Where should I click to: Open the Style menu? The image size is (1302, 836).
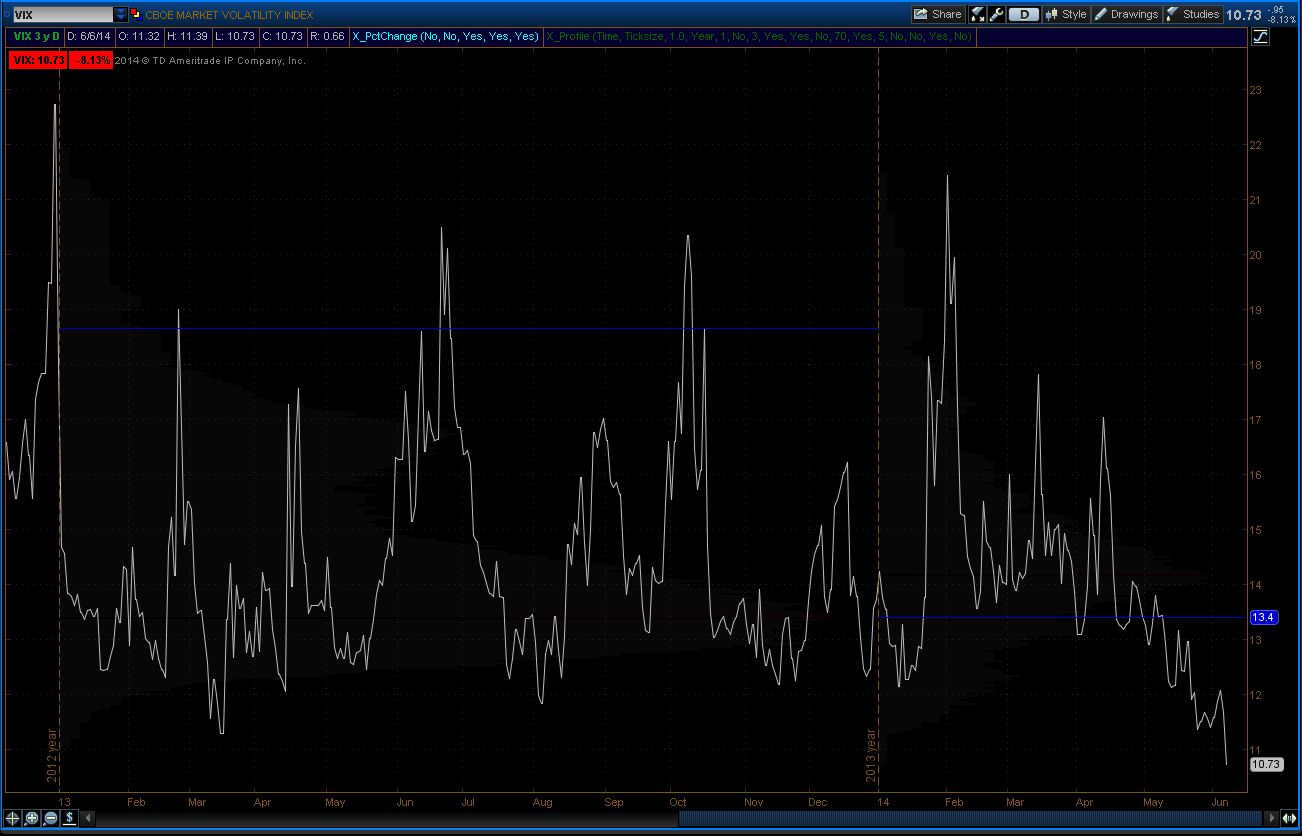click(1066, 14)
